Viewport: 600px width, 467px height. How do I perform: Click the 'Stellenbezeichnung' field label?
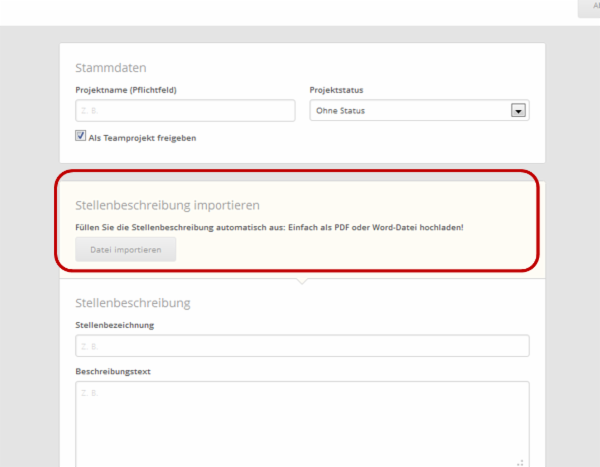[114, 325]
